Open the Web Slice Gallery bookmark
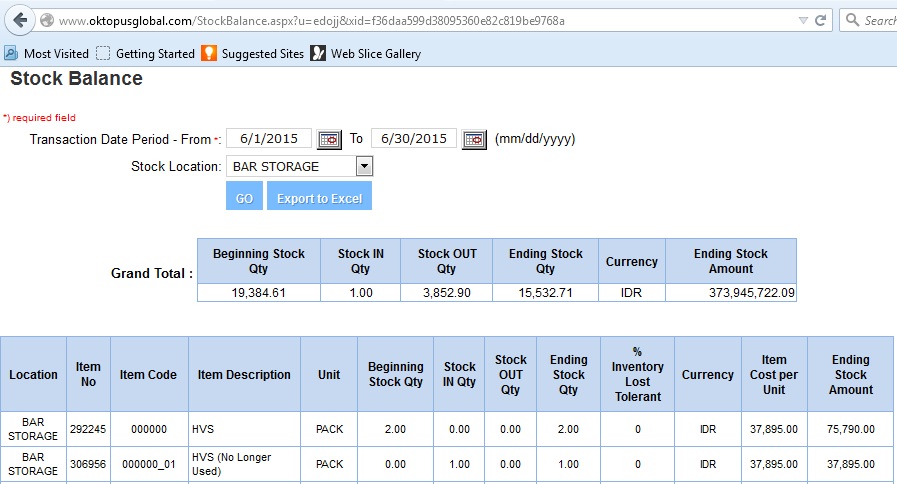This screenshot has height=484, width=897. point(365,53)
